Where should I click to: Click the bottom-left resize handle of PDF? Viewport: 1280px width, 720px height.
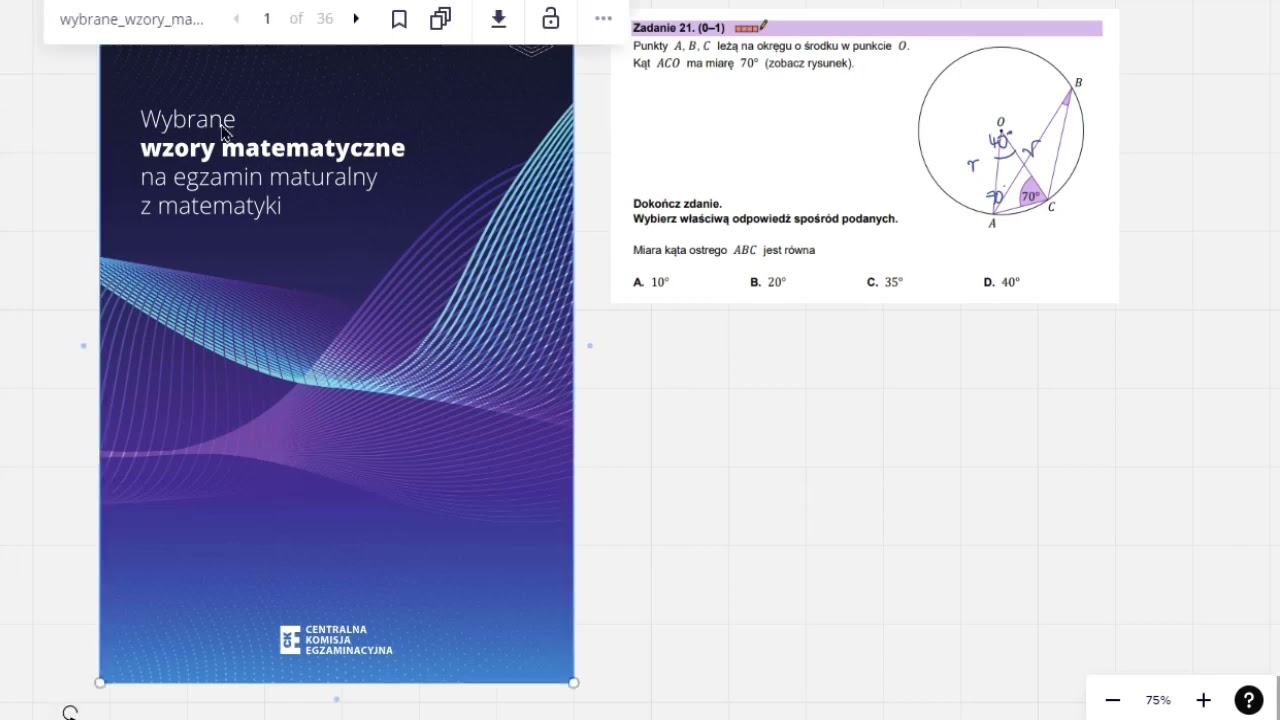pos(100,683)
